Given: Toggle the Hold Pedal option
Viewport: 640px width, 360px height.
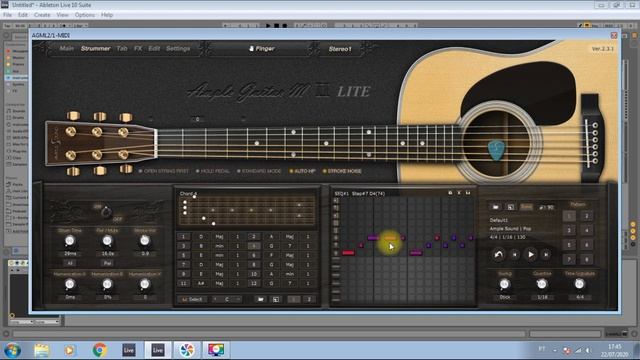Looking at the screenshot, I should coord(213,171).
